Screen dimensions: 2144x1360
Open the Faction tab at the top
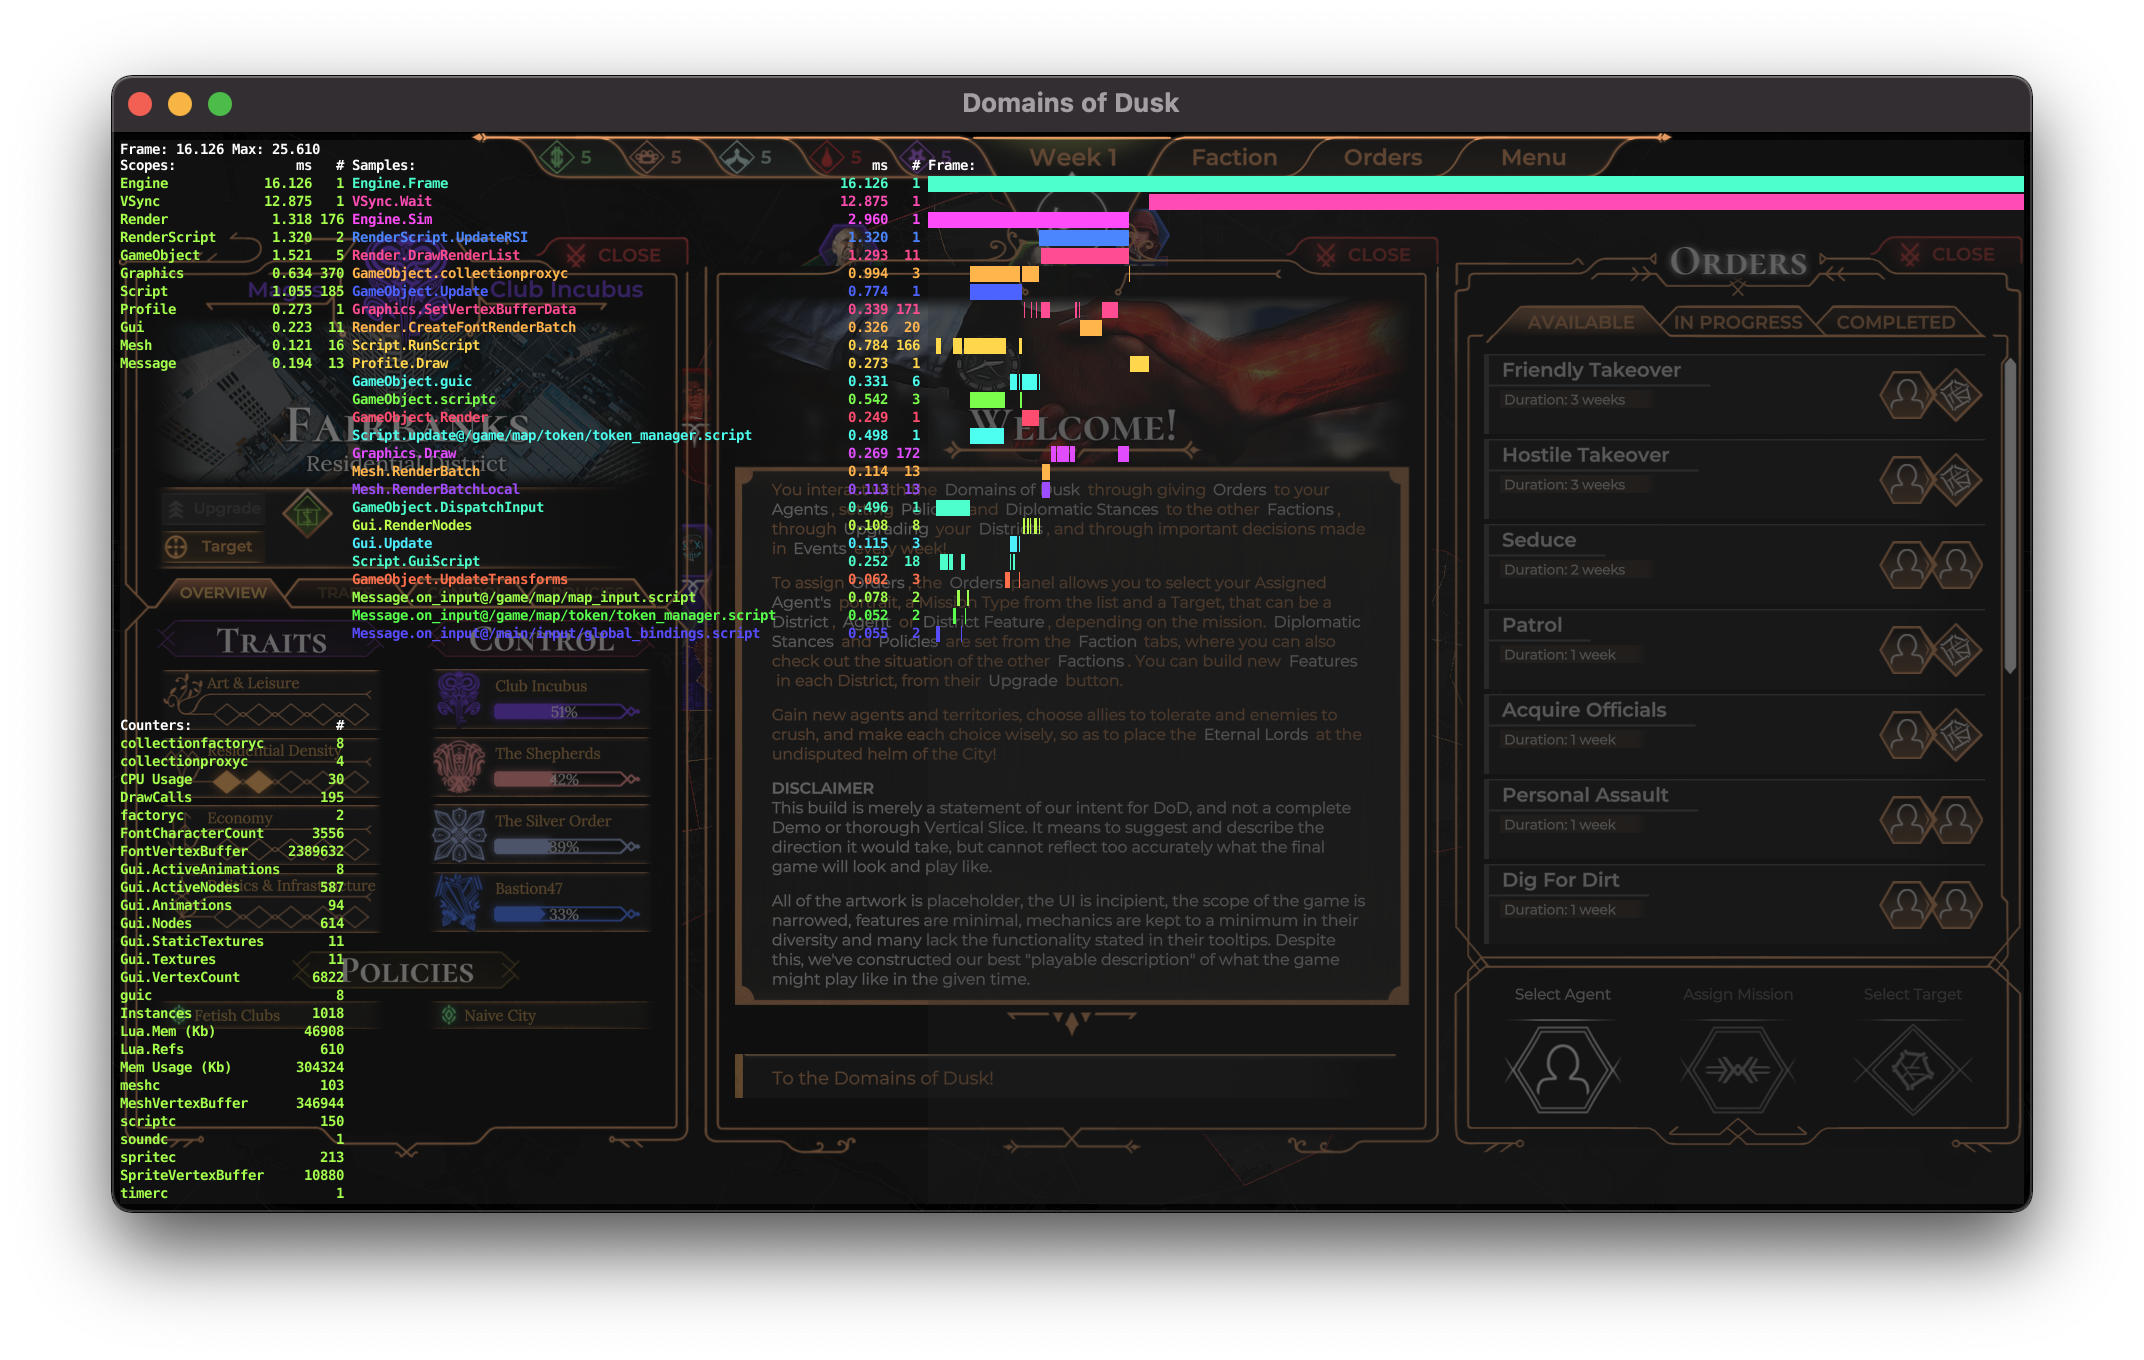point(1233,157)
